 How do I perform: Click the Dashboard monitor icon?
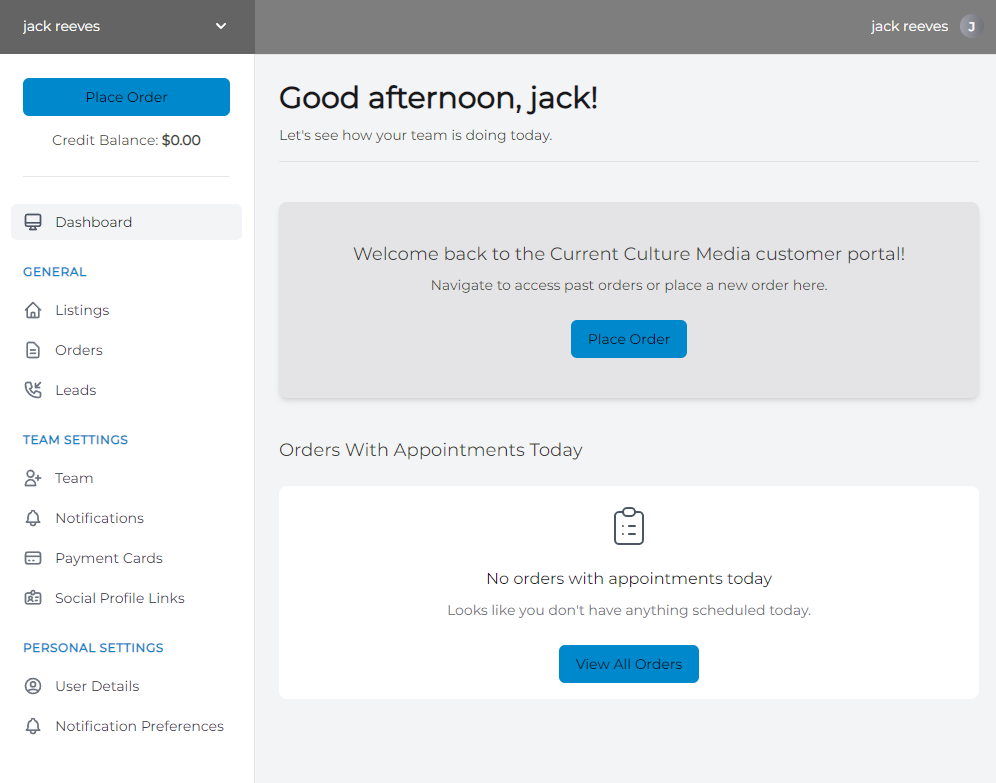point(33,222)
